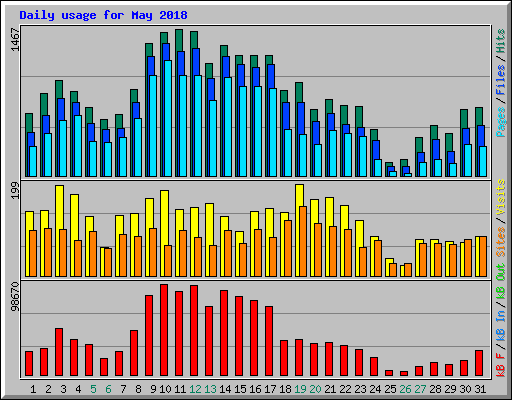Click the 'Sites' legend label

pos(501,242)
